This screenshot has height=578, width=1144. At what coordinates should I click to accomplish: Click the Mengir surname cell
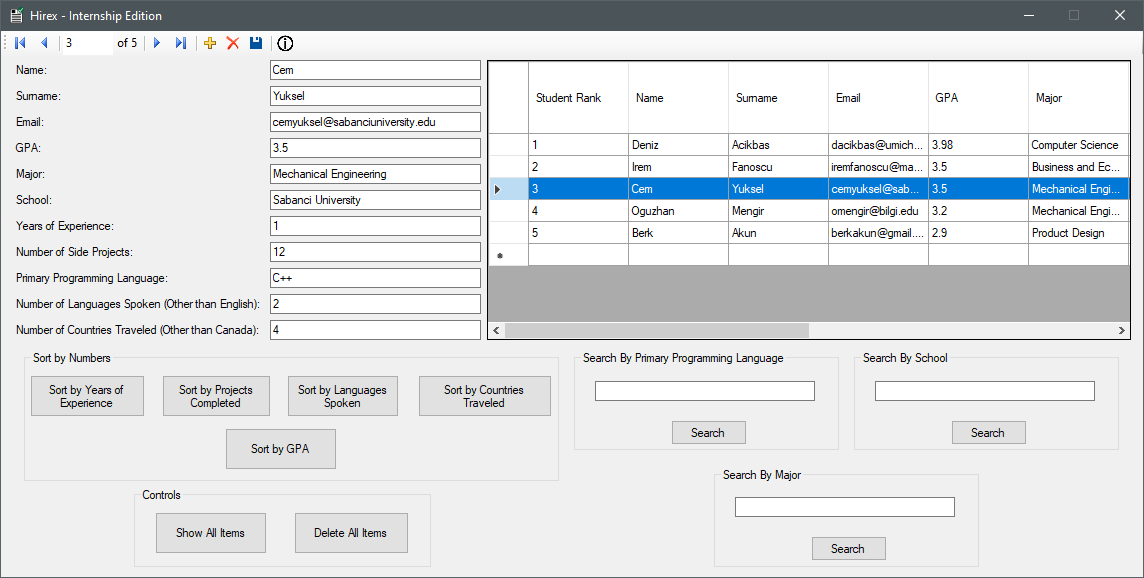[x=778, y=211]
